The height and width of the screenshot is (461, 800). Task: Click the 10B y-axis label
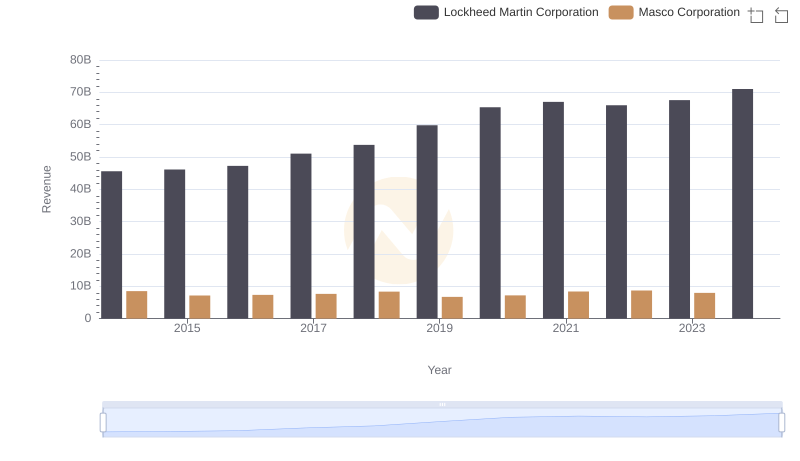tap(81, 286)
